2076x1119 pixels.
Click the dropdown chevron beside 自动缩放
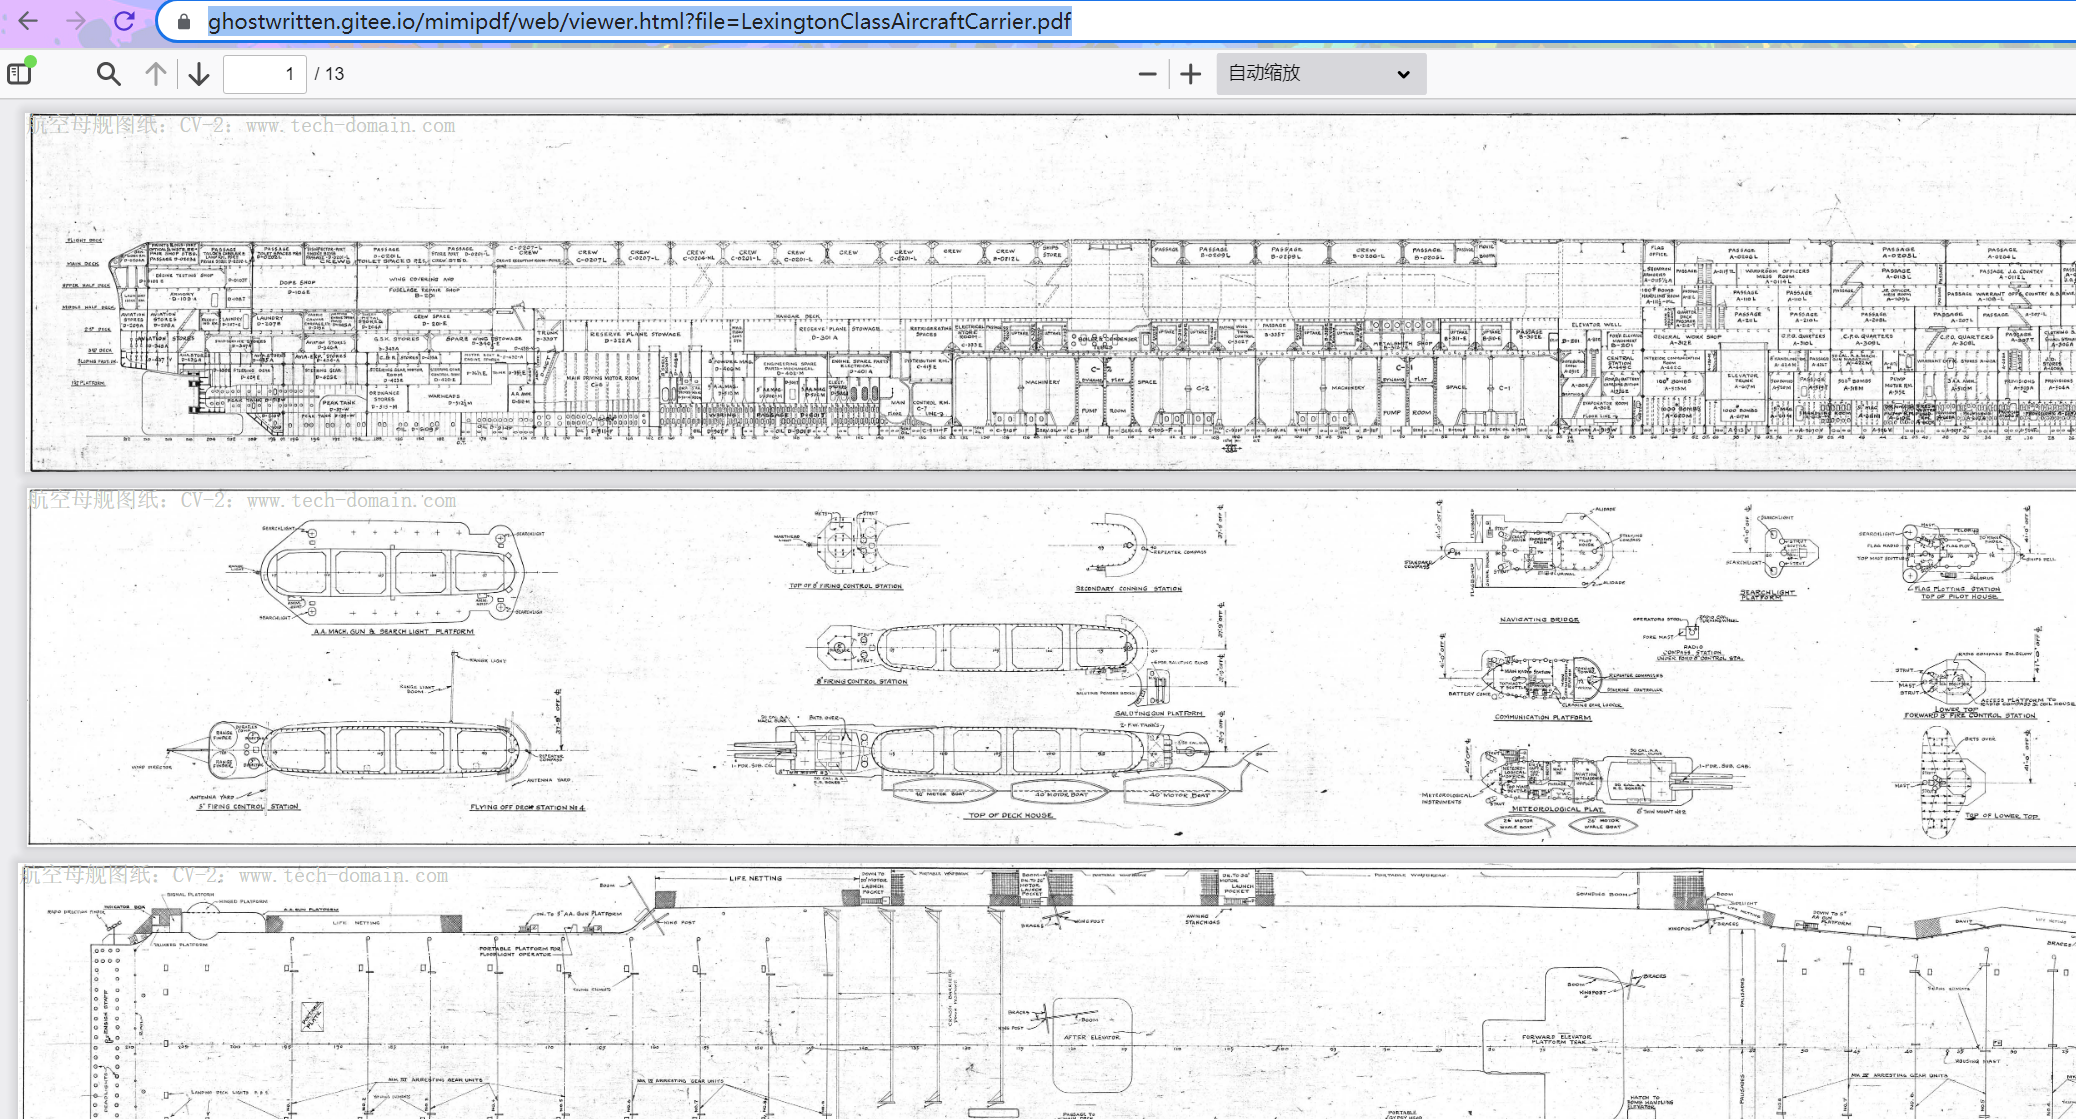(x=1403, y=74)
